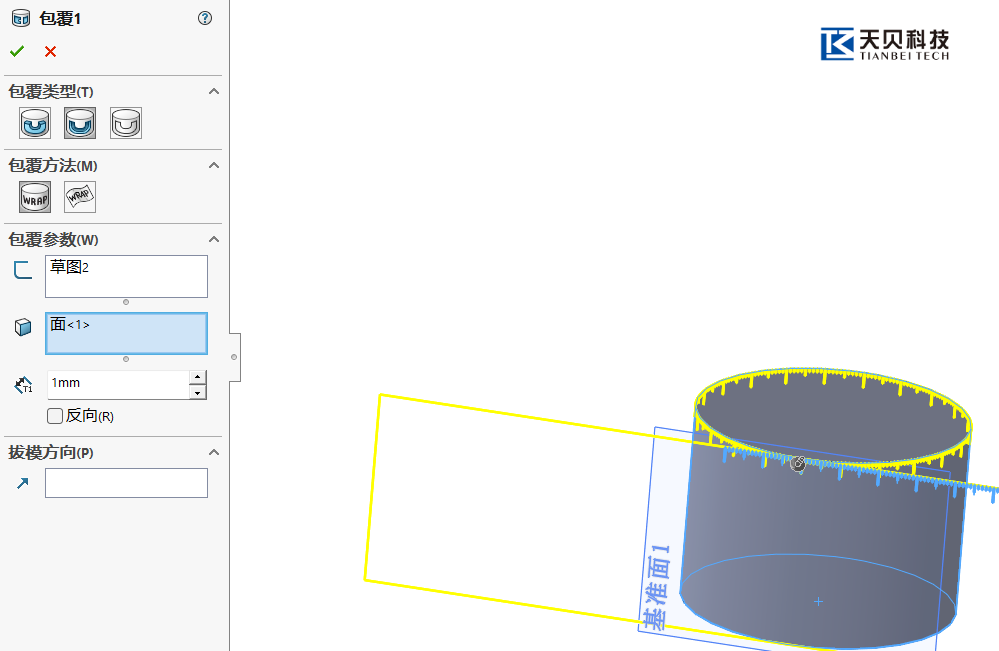Select the Emboss wrap type icon

(35, 123)
